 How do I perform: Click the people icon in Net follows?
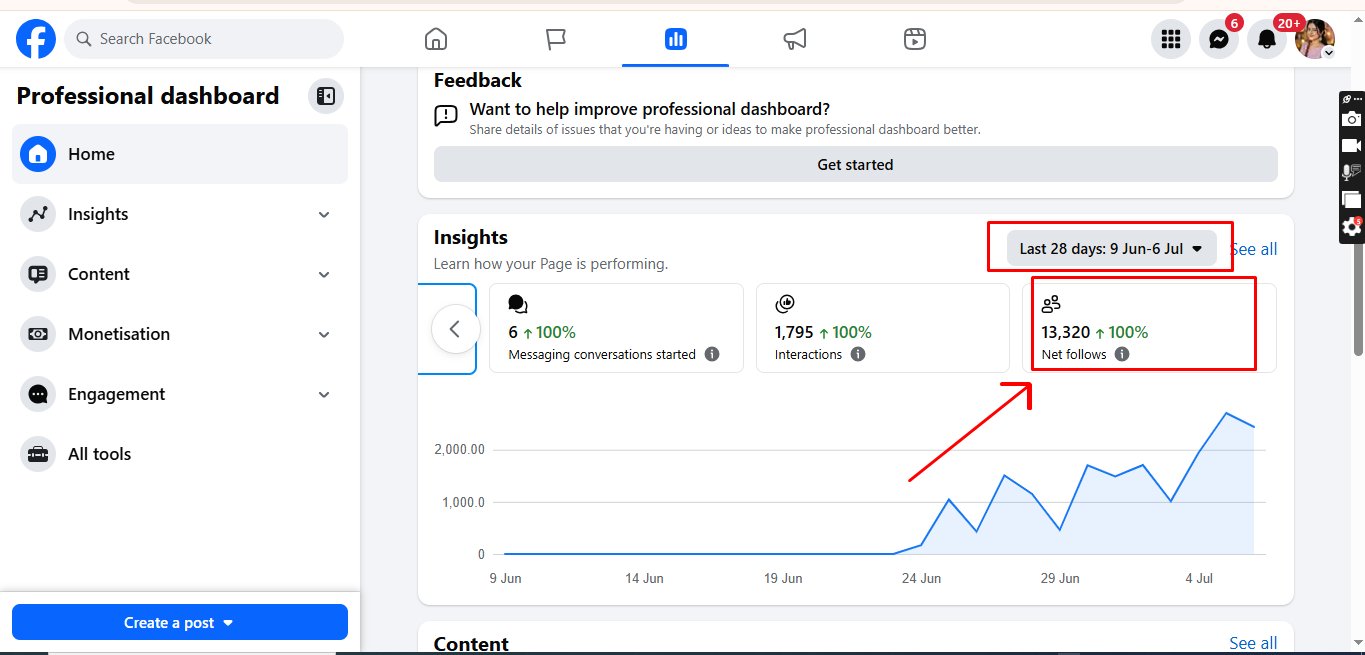click(x=1051, y=304)
